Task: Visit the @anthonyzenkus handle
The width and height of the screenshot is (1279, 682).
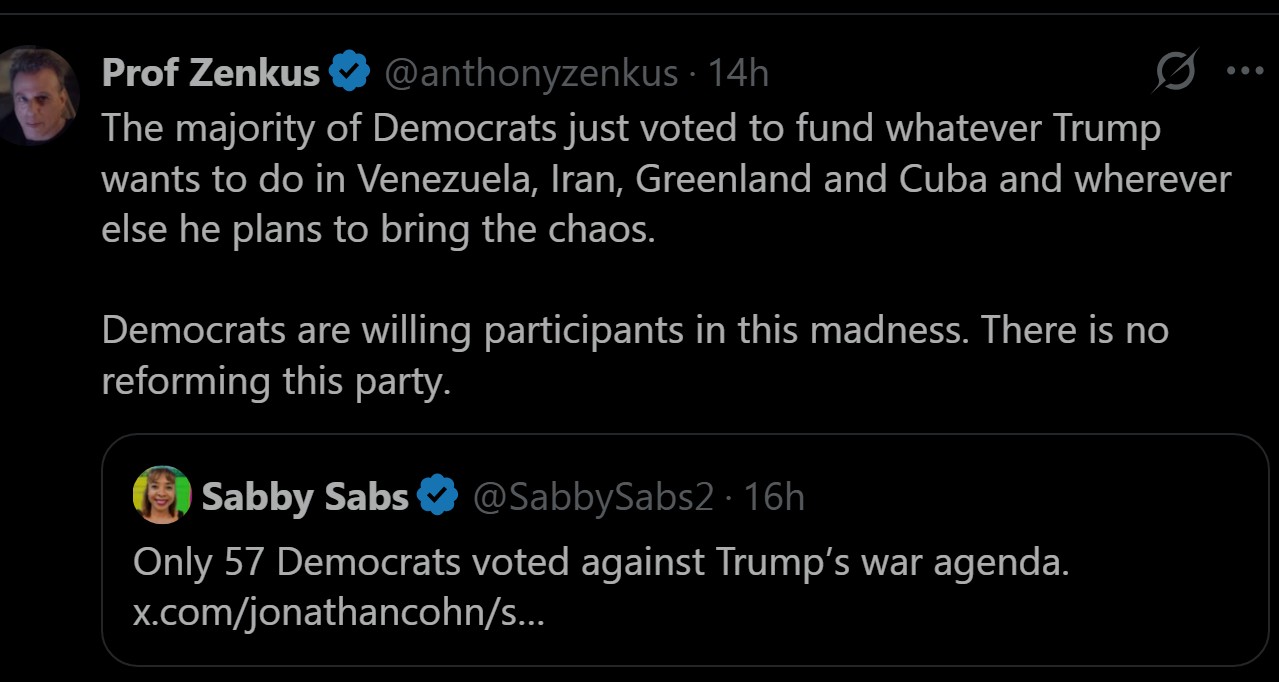Action: (x=530, y=73)
